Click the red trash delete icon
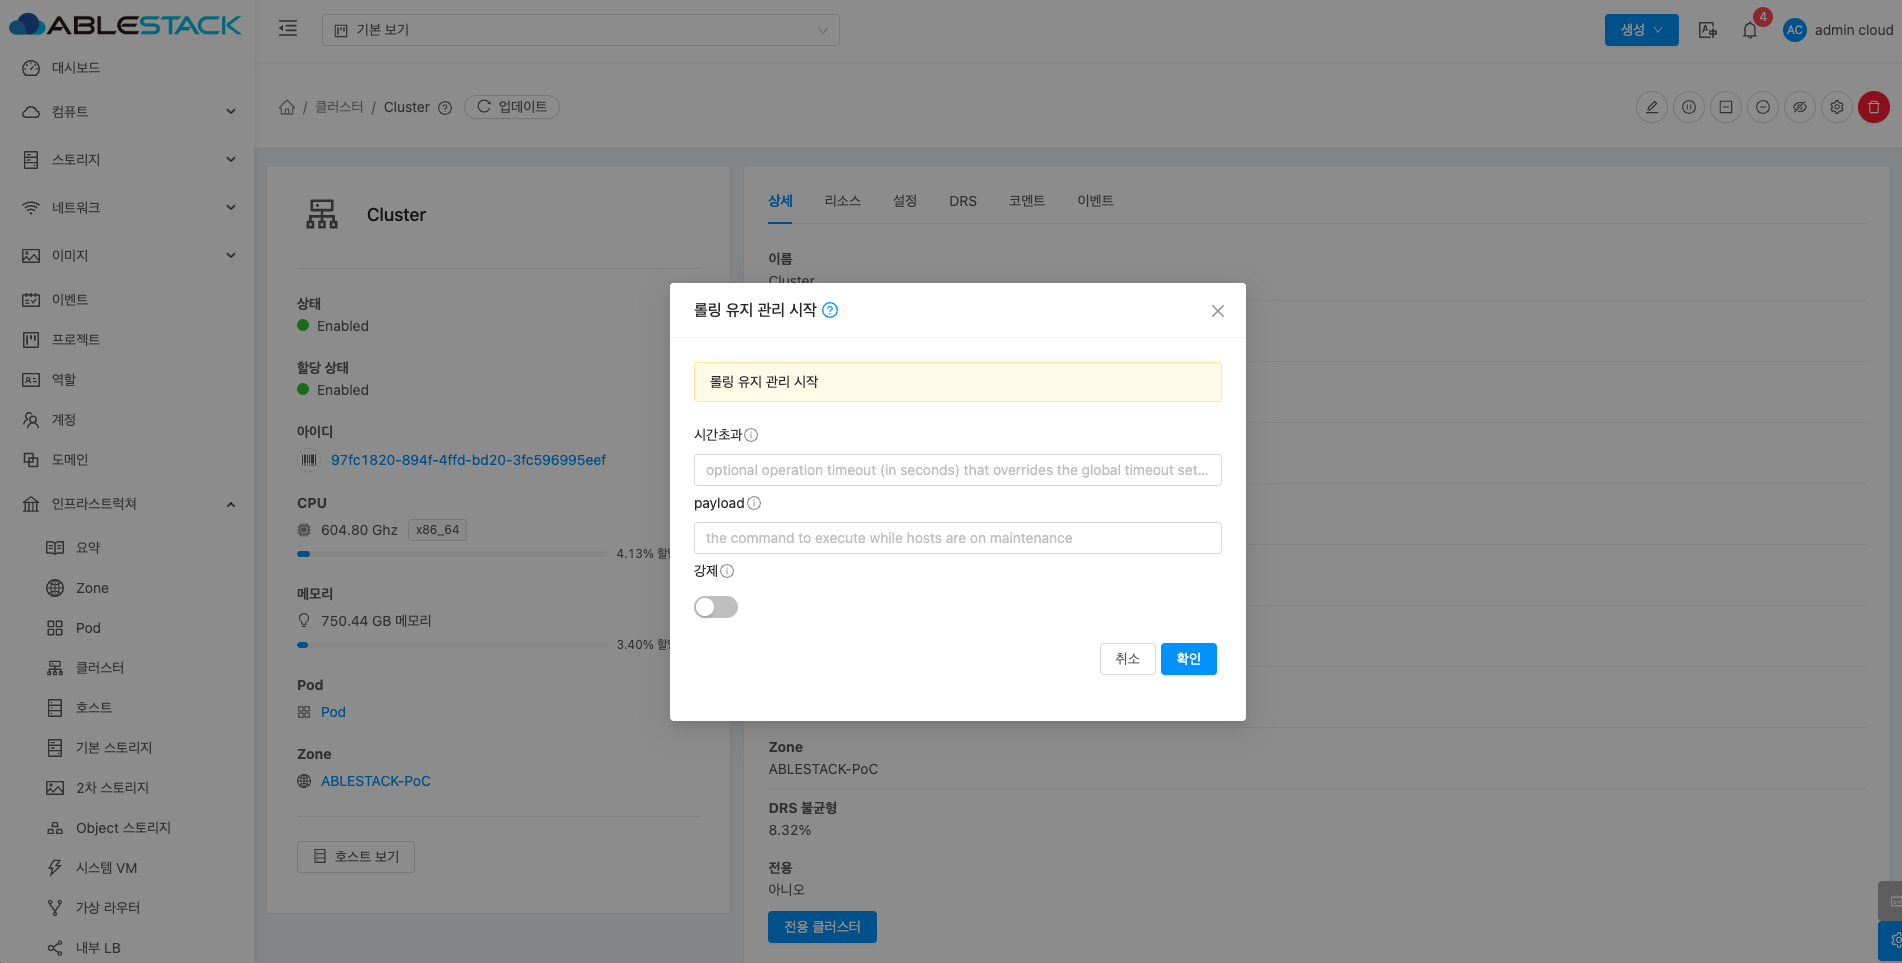 [1873, 107]
